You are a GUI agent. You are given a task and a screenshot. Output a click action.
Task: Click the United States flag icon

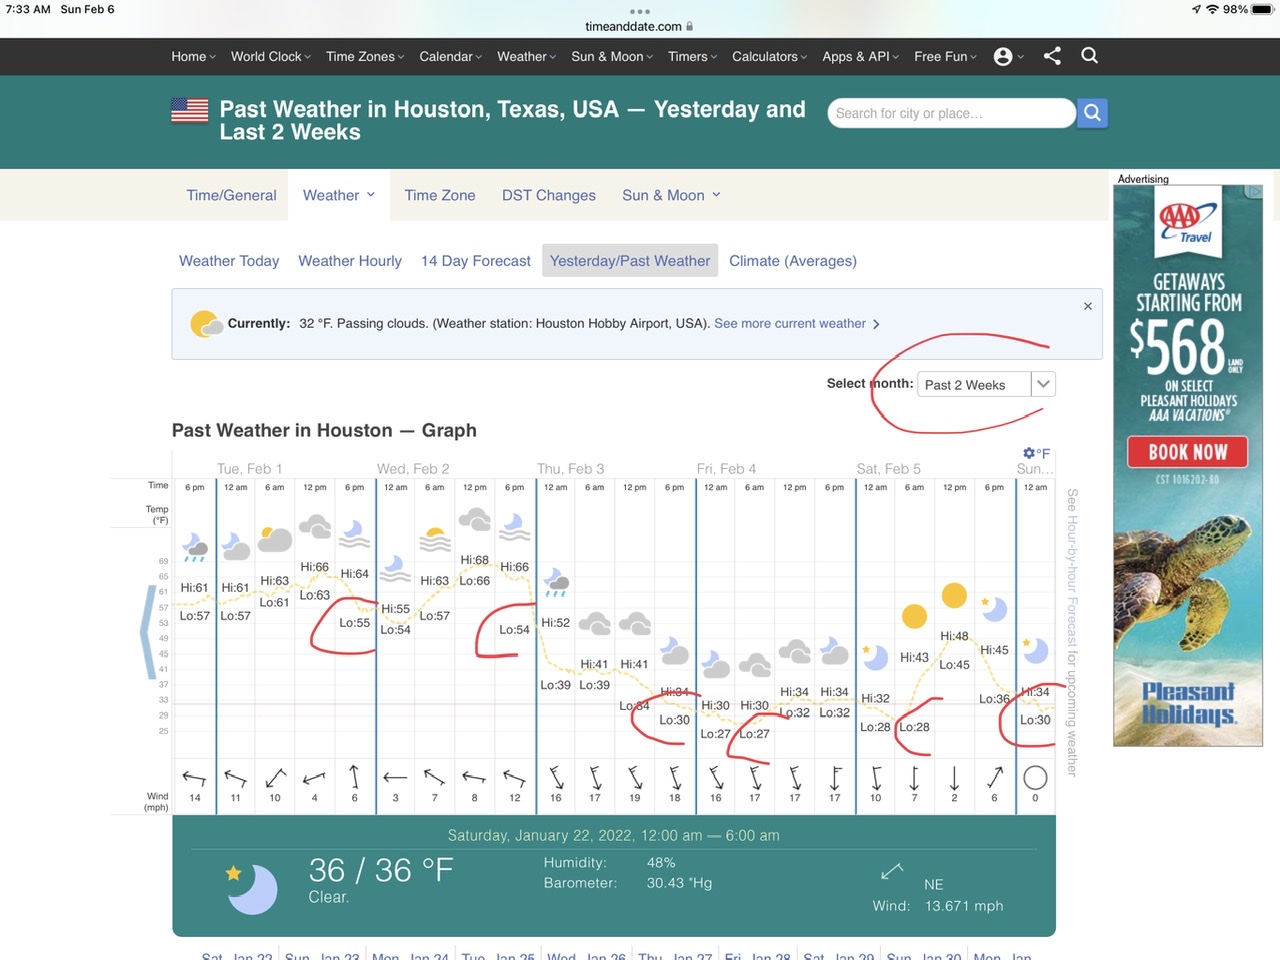point(190,110)
